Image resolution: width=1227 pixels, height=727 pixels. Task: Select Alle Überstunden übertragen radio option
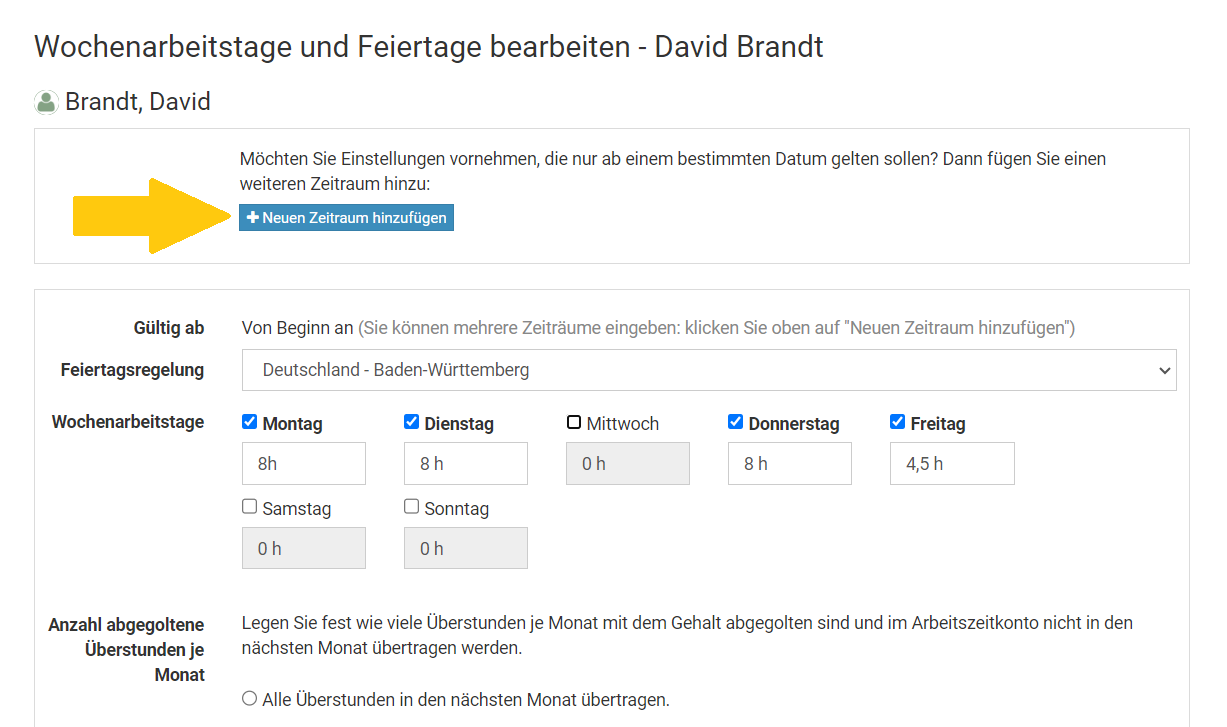(x=250, y=699)
